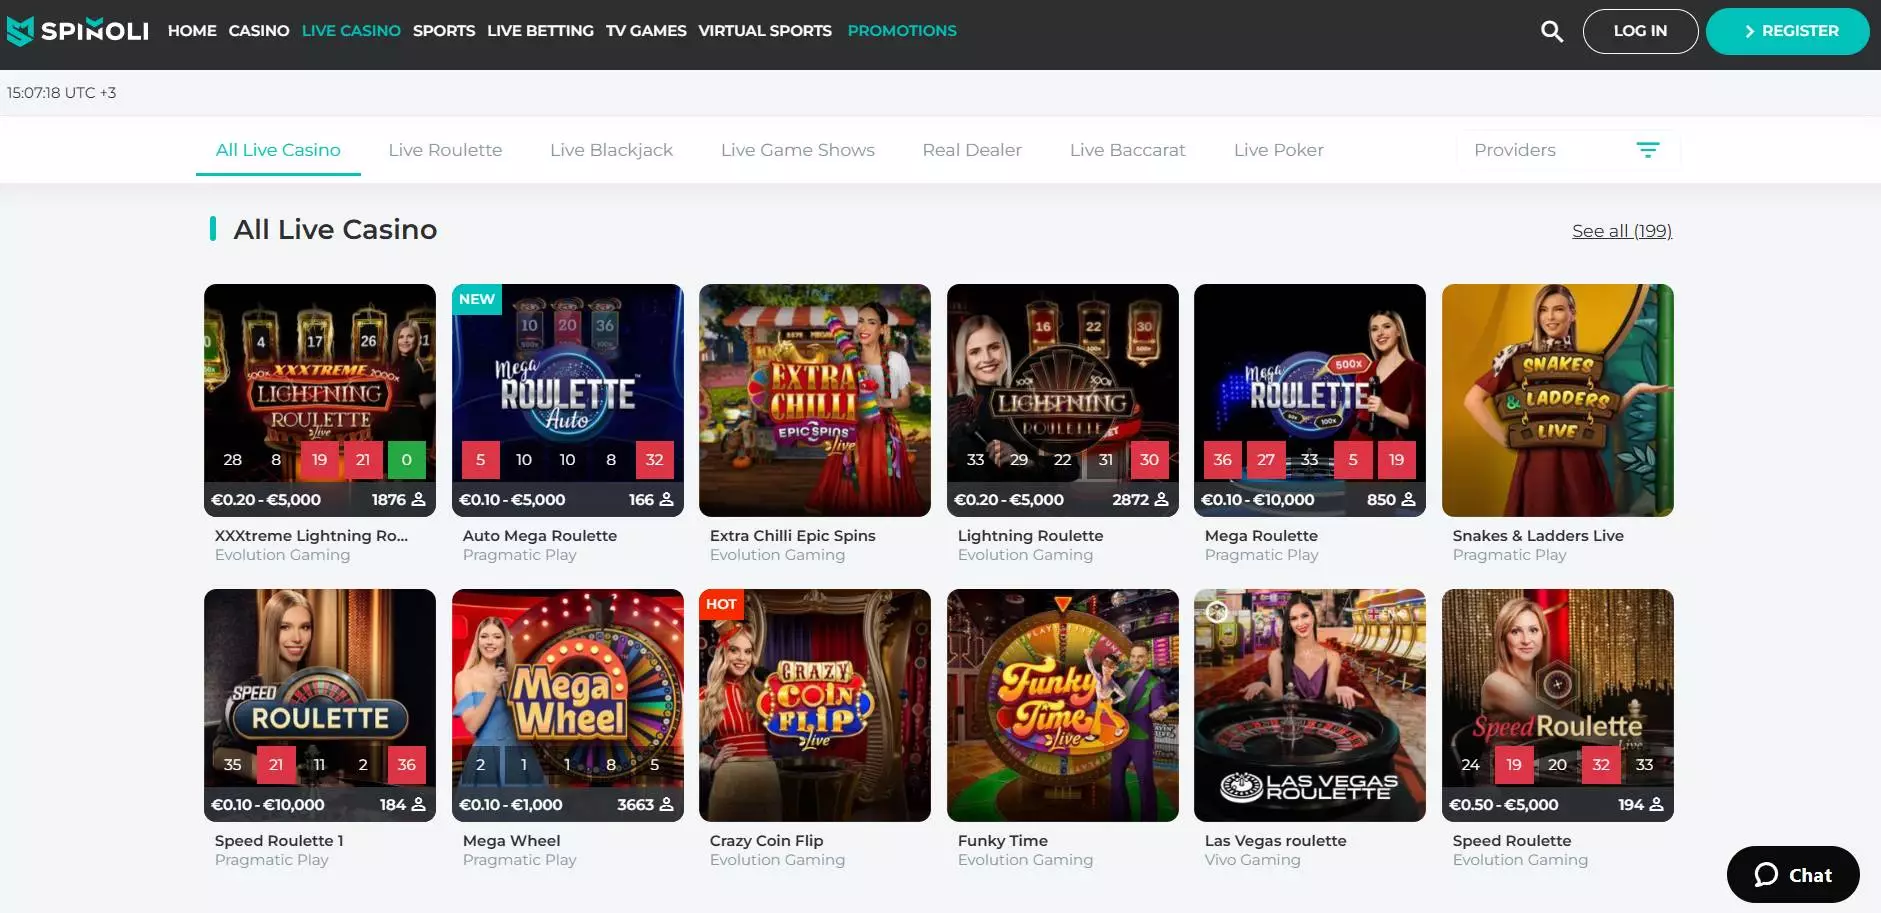Click the See all (199) link
Image resolution: width=1881 pixels, height=913 pixels.
[x=1621, y=231]
